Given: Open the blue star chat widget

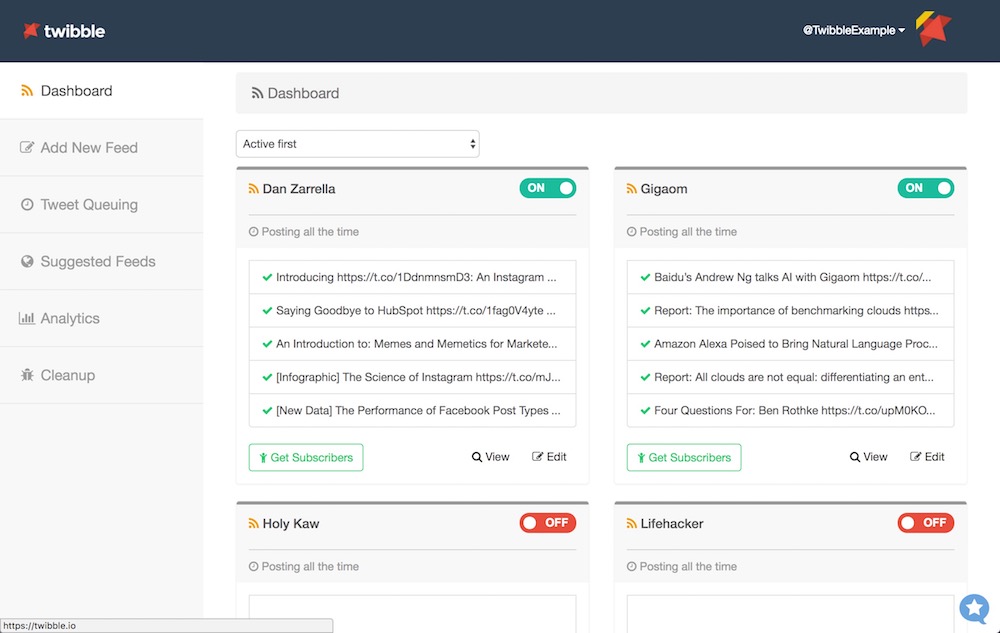Looking at the screenshot, I should point(974,608).
